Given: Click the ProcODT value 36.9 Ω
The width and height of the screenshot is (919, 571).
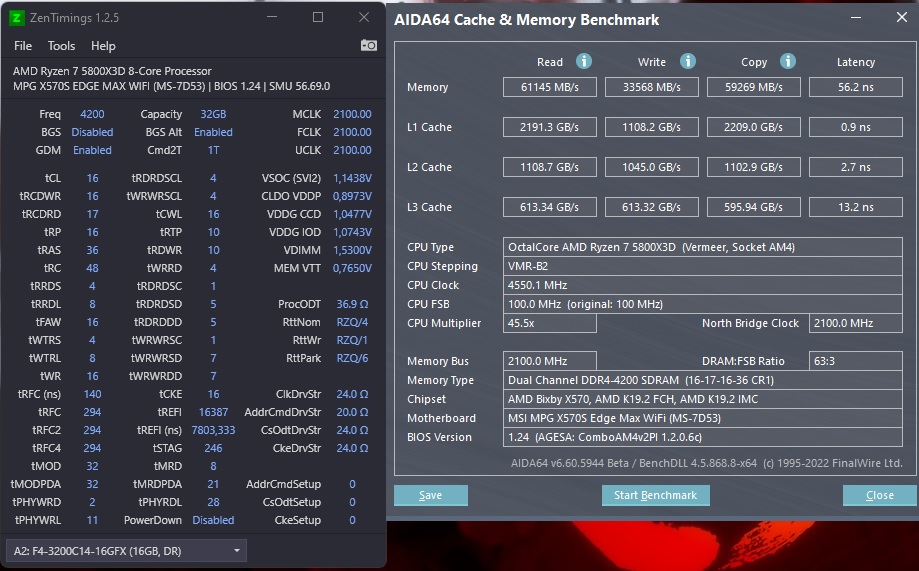Looking at the screenshot, I should [x=352, y=304].
